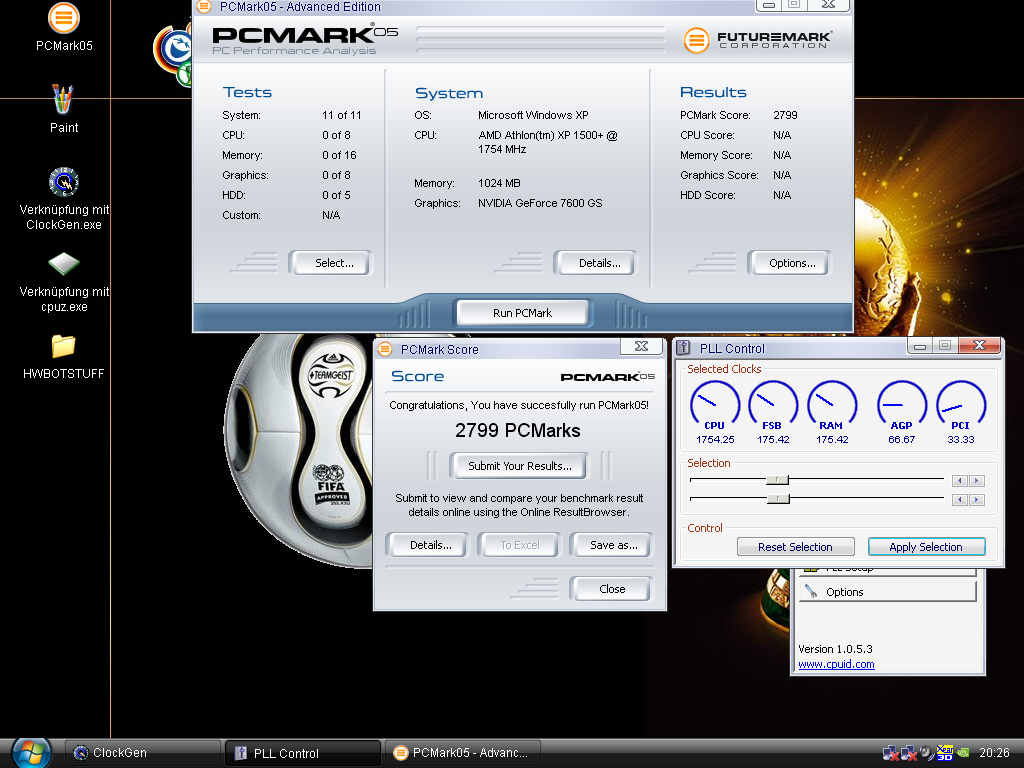Click the Microsoft Windows XP OS text
Viewport: 1024px width, 768px height.
click(x=533, y=115)
